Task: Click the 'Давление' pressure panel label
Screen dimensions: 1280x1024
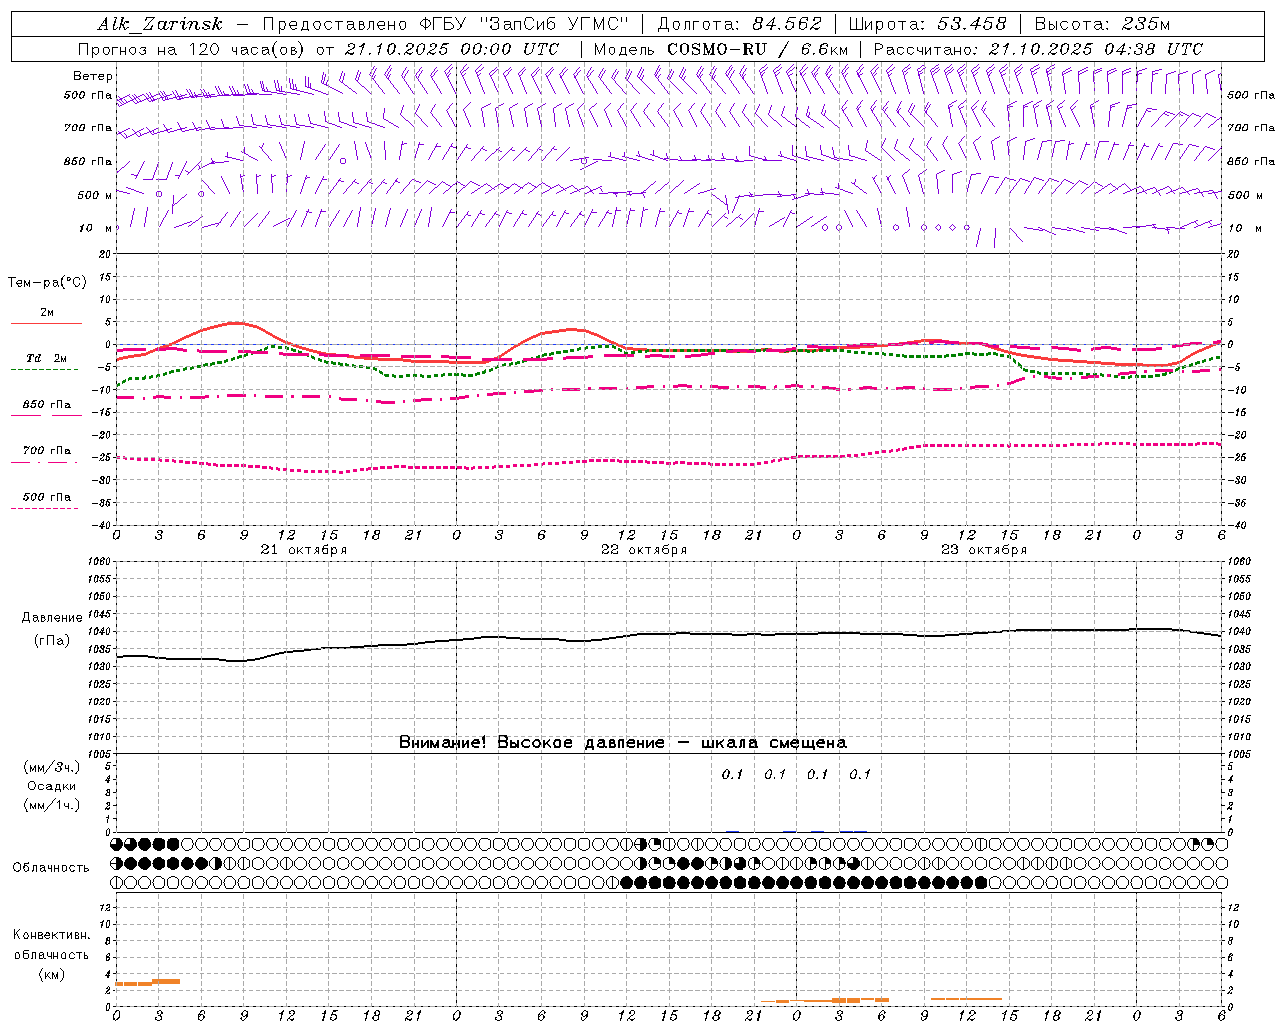Action: point(52,618)
